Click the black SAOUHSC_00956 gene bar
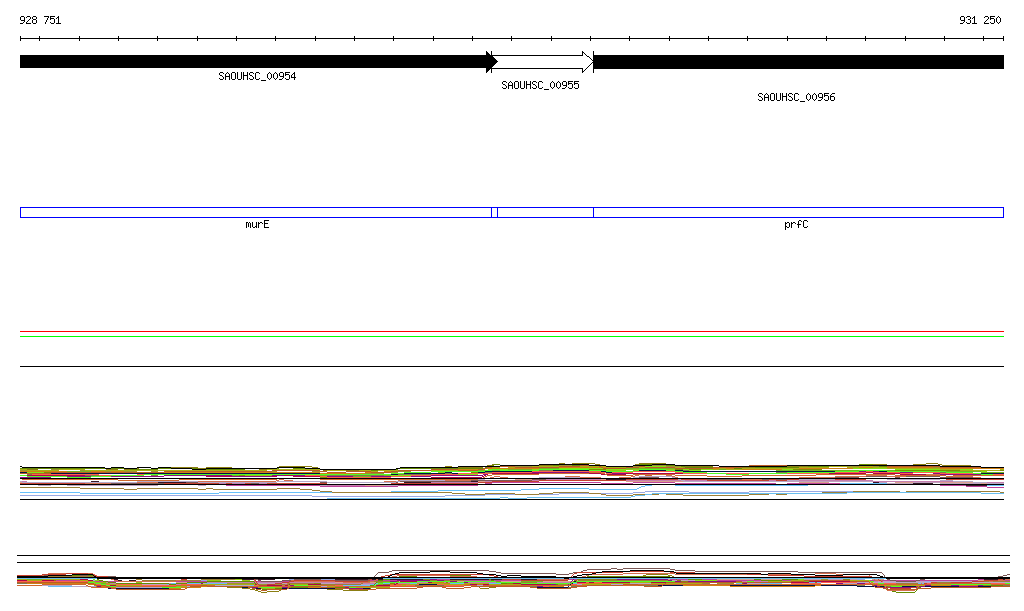This screenshot has width=1024, height=611. 798,62
